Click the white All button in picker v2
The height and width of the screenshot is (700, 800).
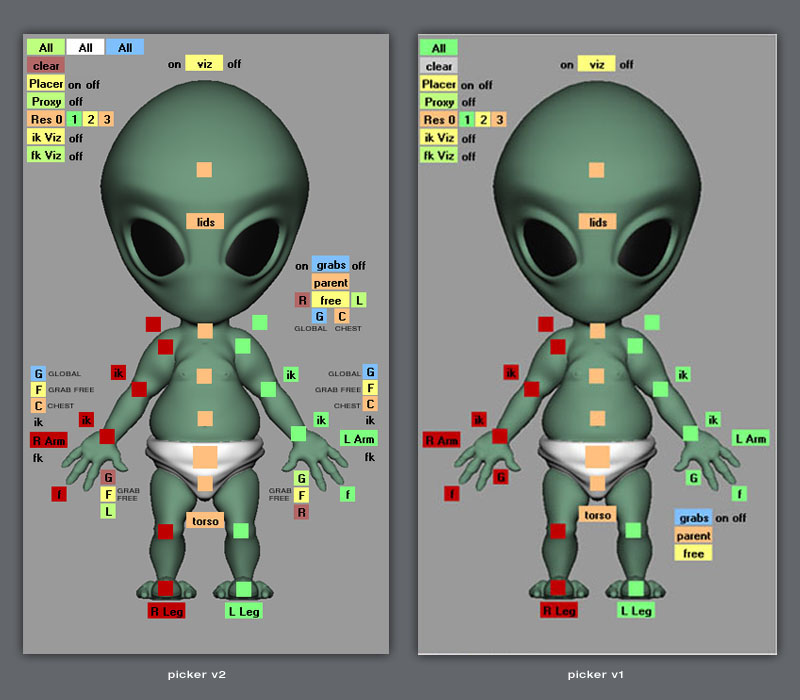click(85, 47)
